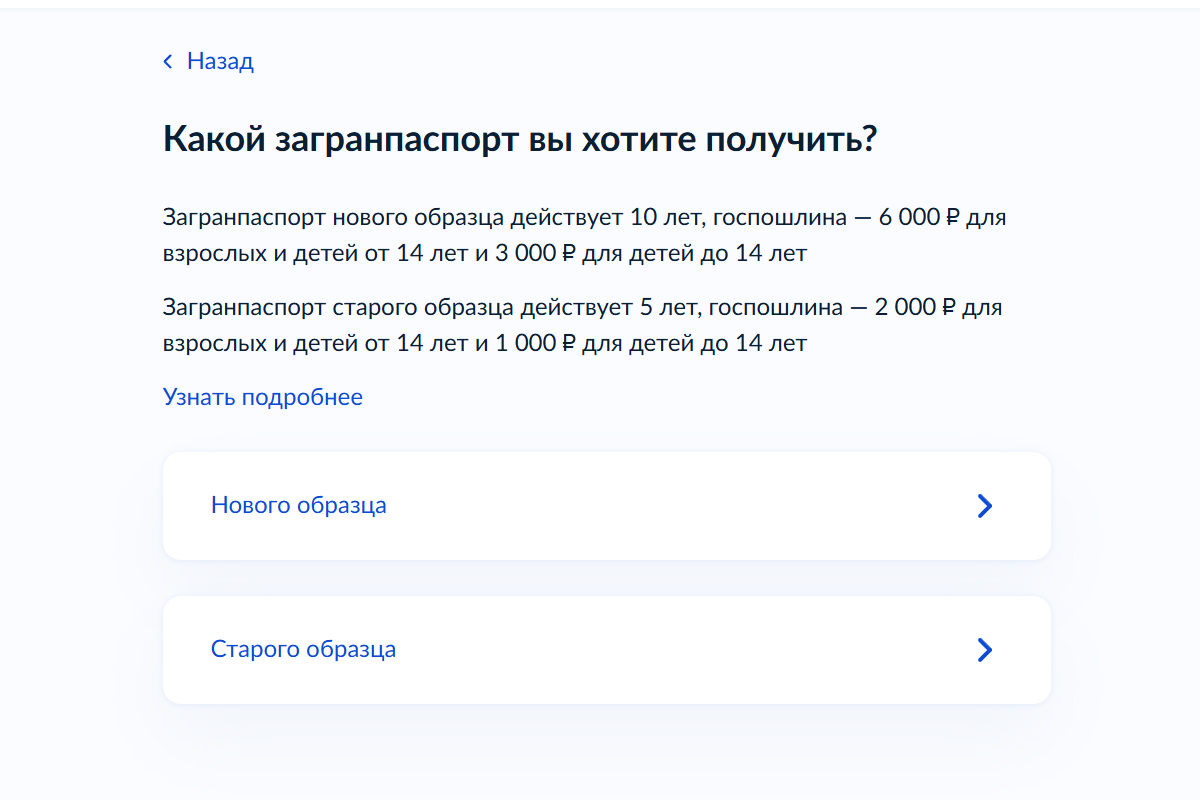The width and height of the screenshot is (1200, 800).
Task: Click the chevron on the "Нового образца" card
Action: (x=984, y=506)
